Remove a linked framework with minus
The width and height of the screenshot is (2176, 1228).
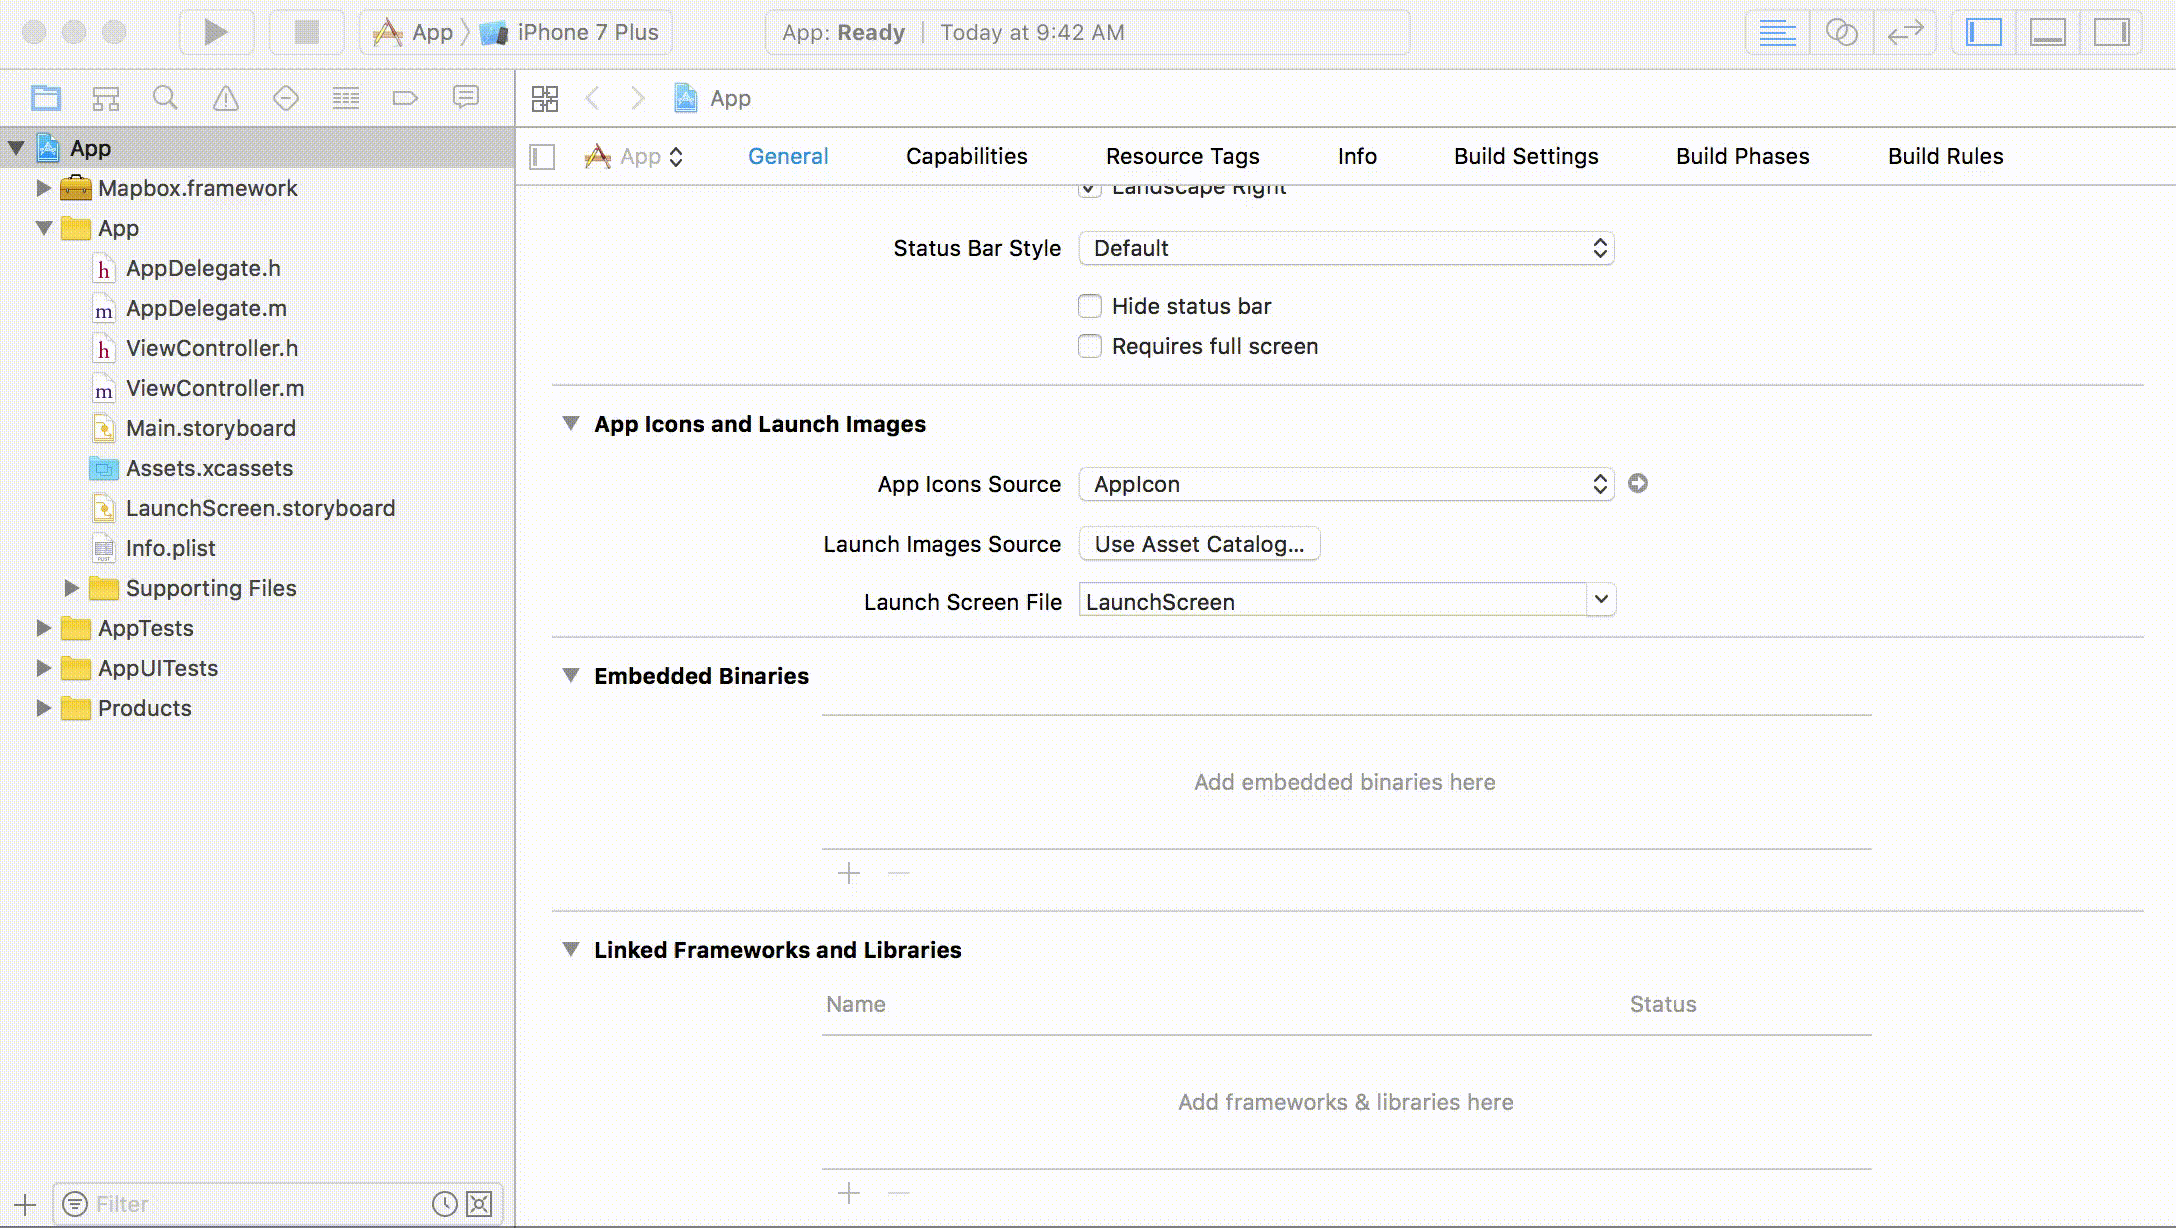point(899,1193)
